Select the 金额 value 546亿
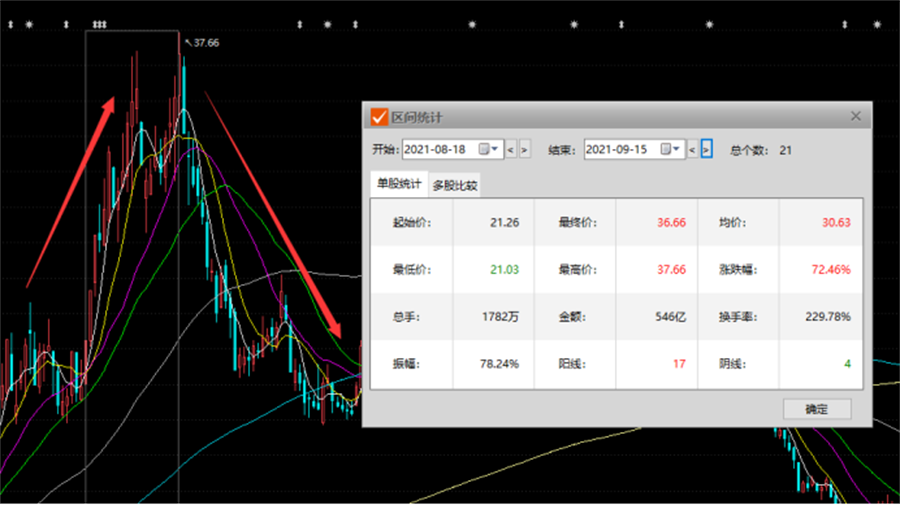Image resolution: width=900 pixels, height=505 pixels. [670, 317]
